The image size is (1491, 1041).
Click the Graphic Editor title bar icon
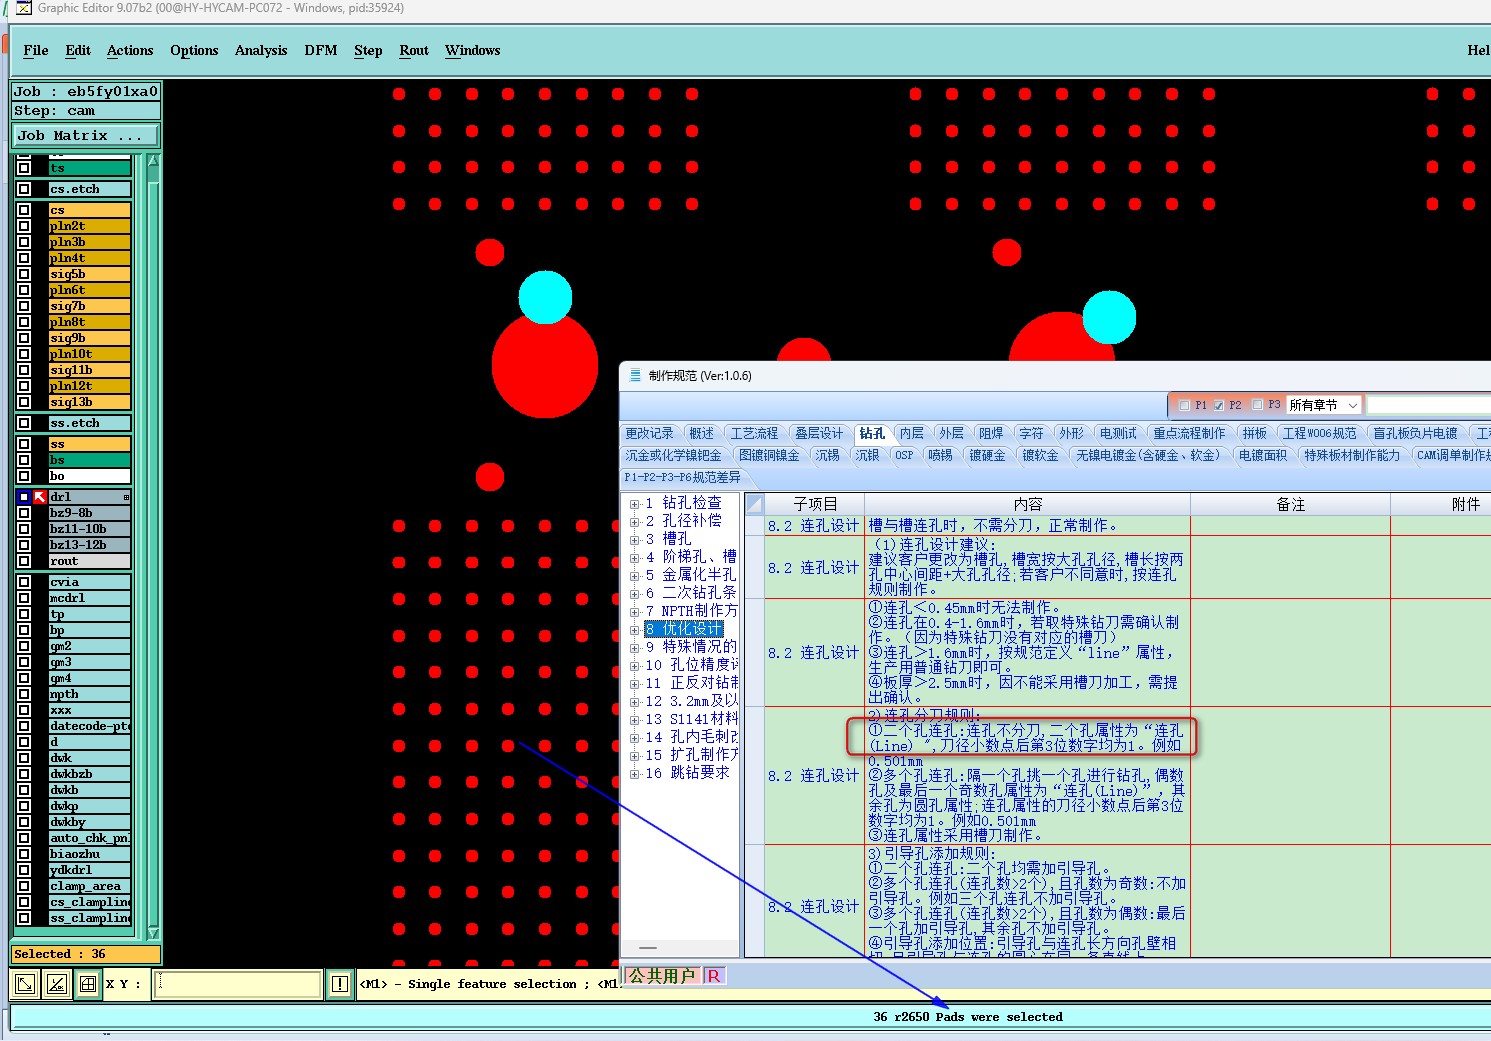(24, 8)
